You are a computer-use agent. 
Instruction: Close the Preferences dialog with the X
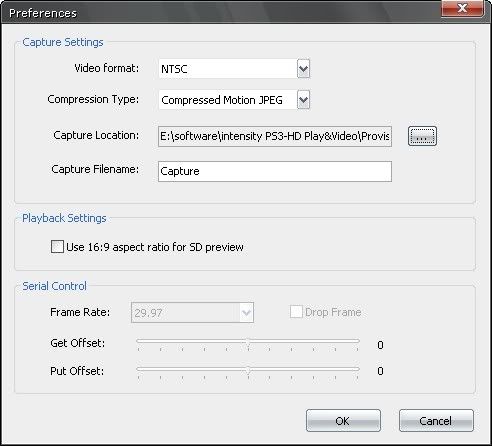tap(462, 8)
